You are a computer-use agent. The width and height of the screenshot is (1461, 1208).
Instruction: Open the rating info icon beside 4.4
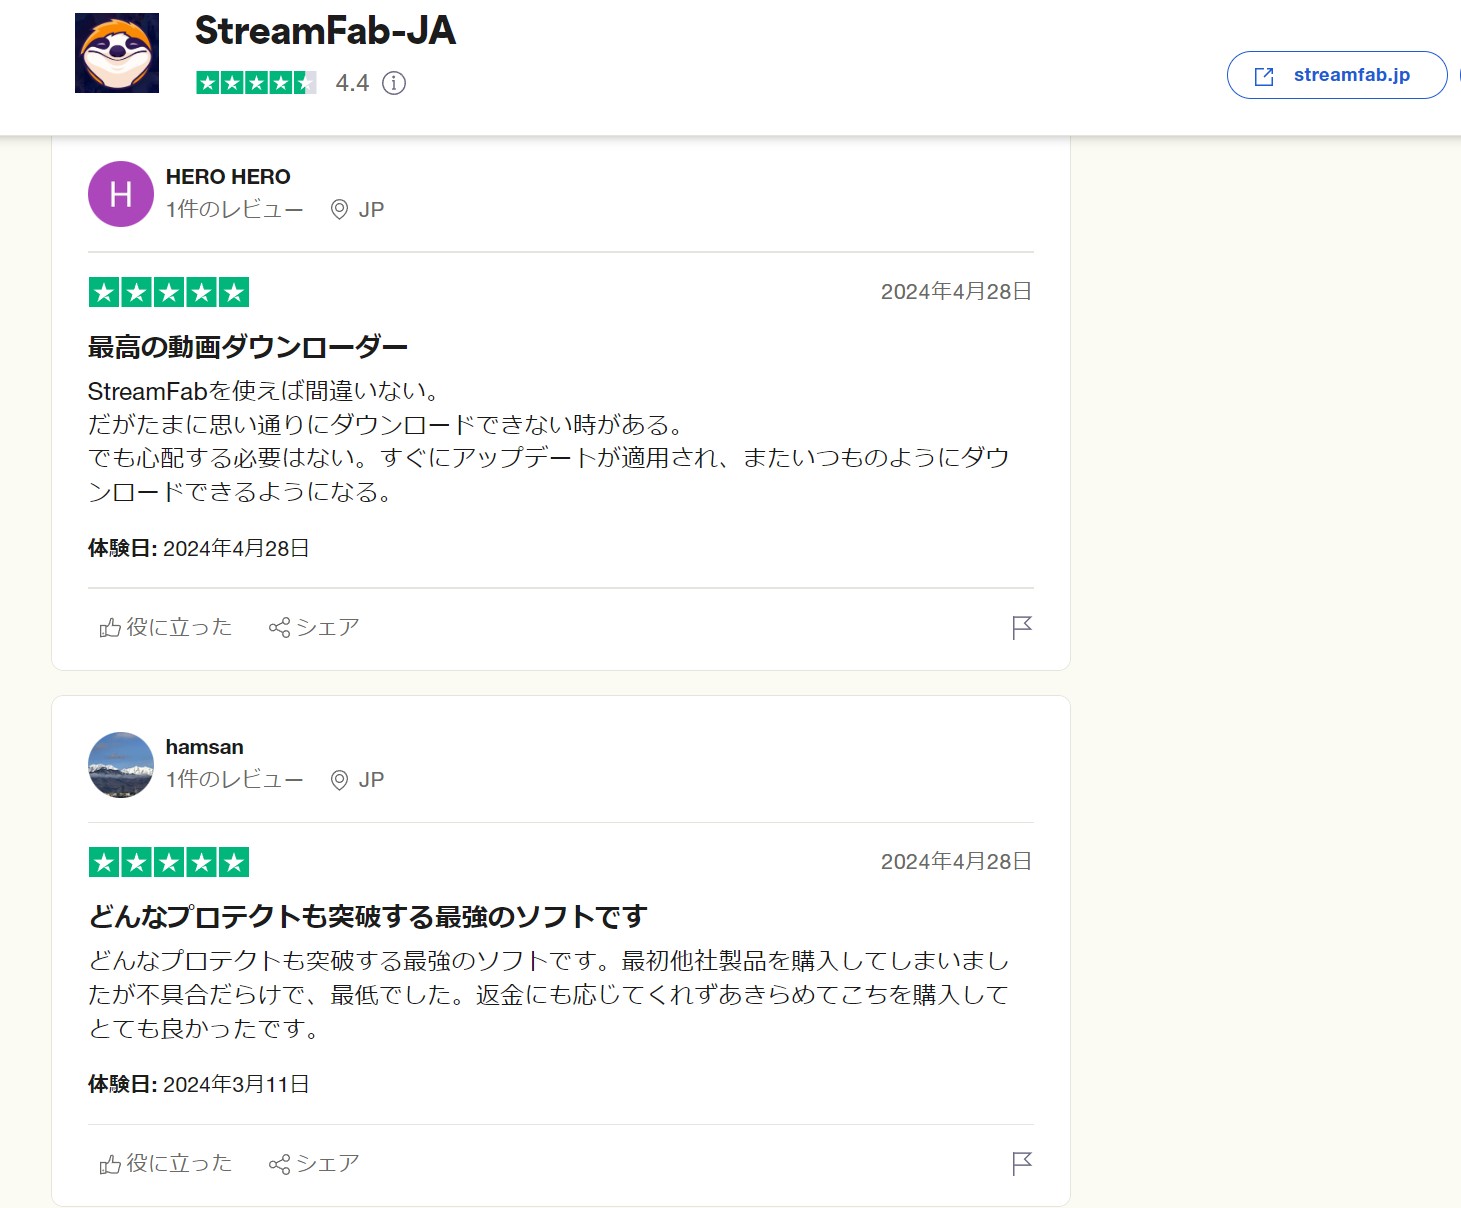pos(394,83)
